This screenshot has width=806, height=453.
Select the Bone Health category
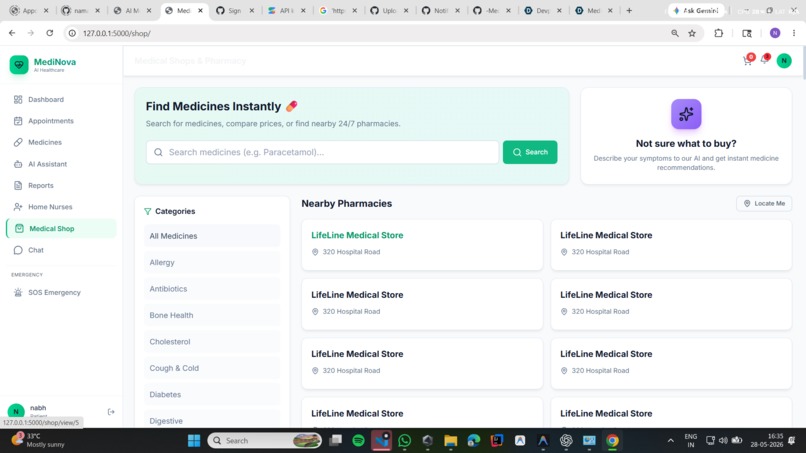click(x=212, y=315)
